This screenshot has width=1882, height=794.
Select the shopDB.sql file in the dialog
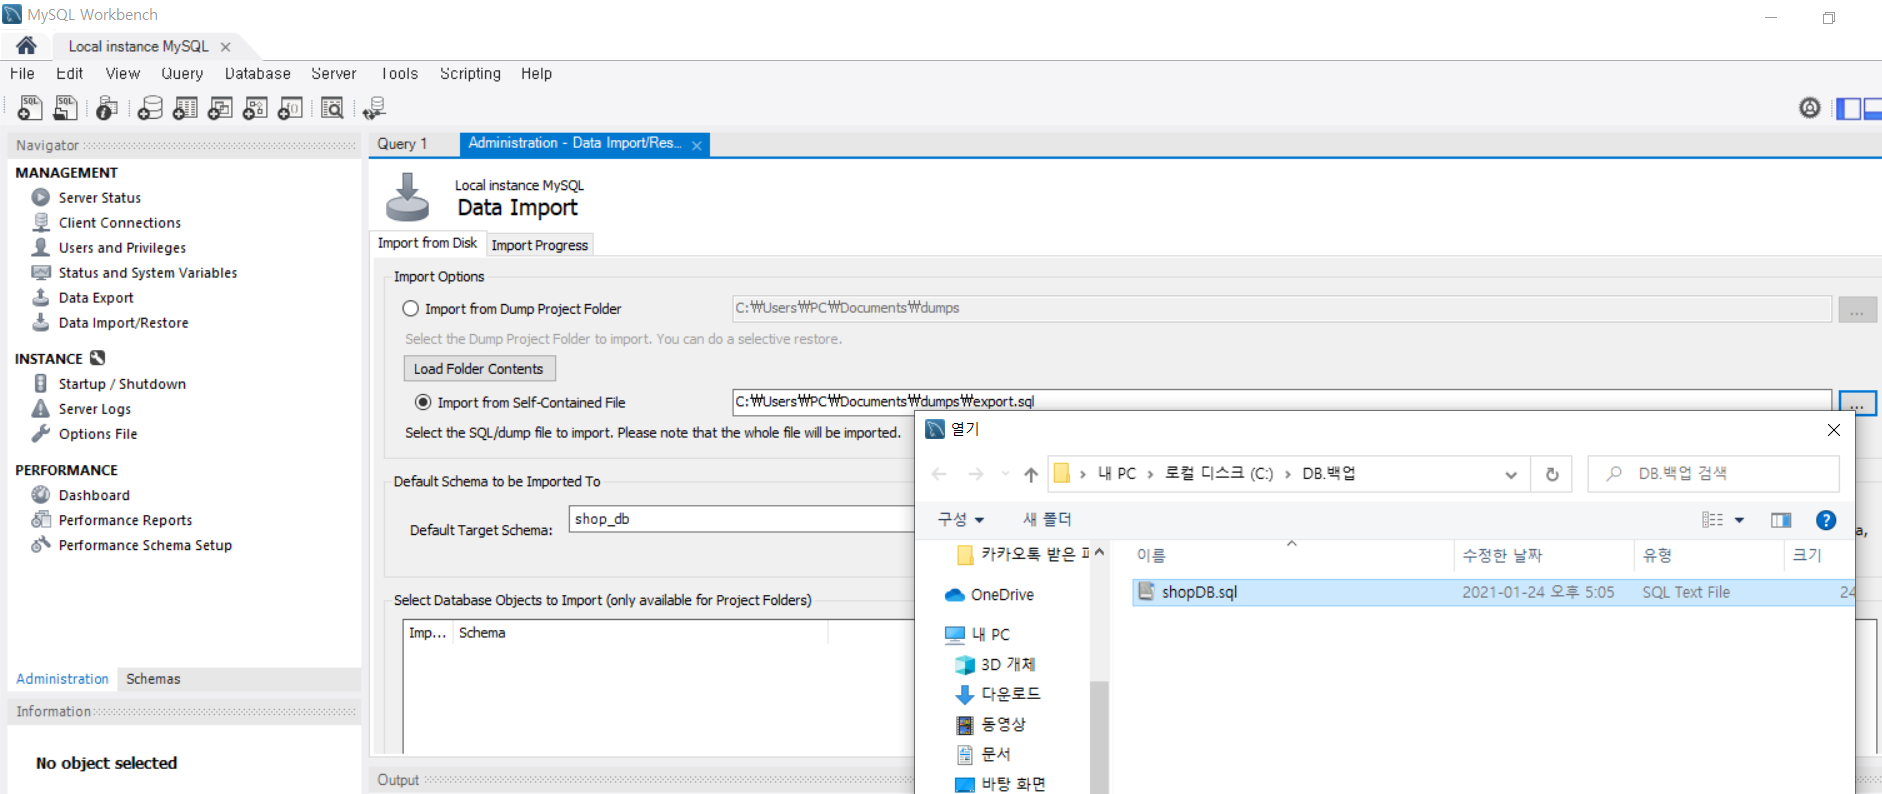point(1493,592)
